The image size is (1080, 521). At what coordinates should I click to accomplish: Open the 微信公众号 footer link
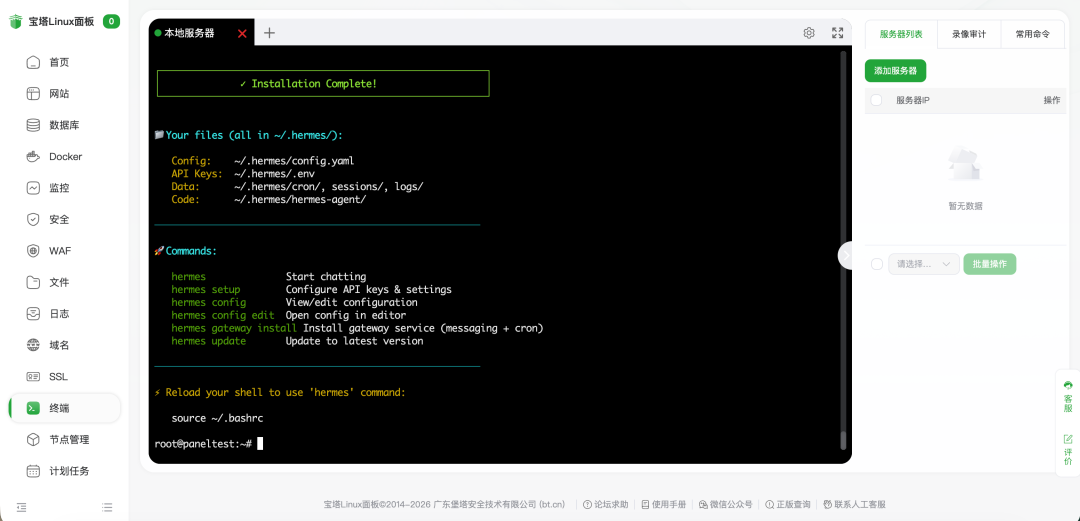click(x=725, y=504)
